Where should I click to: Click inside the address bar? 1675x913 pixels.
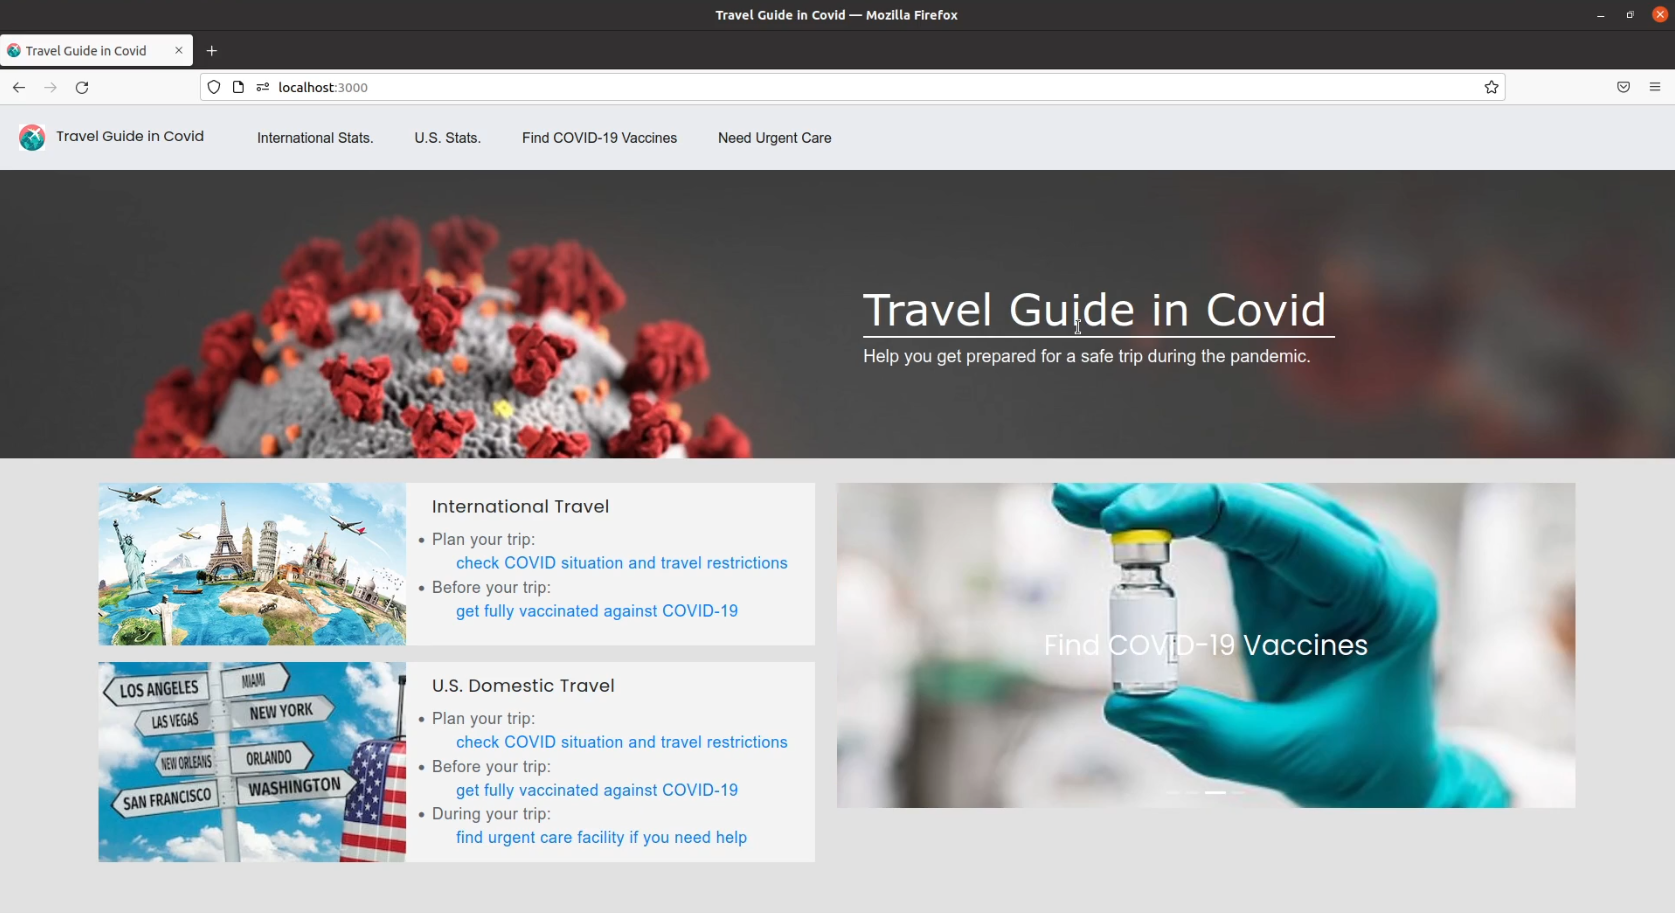[700, 87]
